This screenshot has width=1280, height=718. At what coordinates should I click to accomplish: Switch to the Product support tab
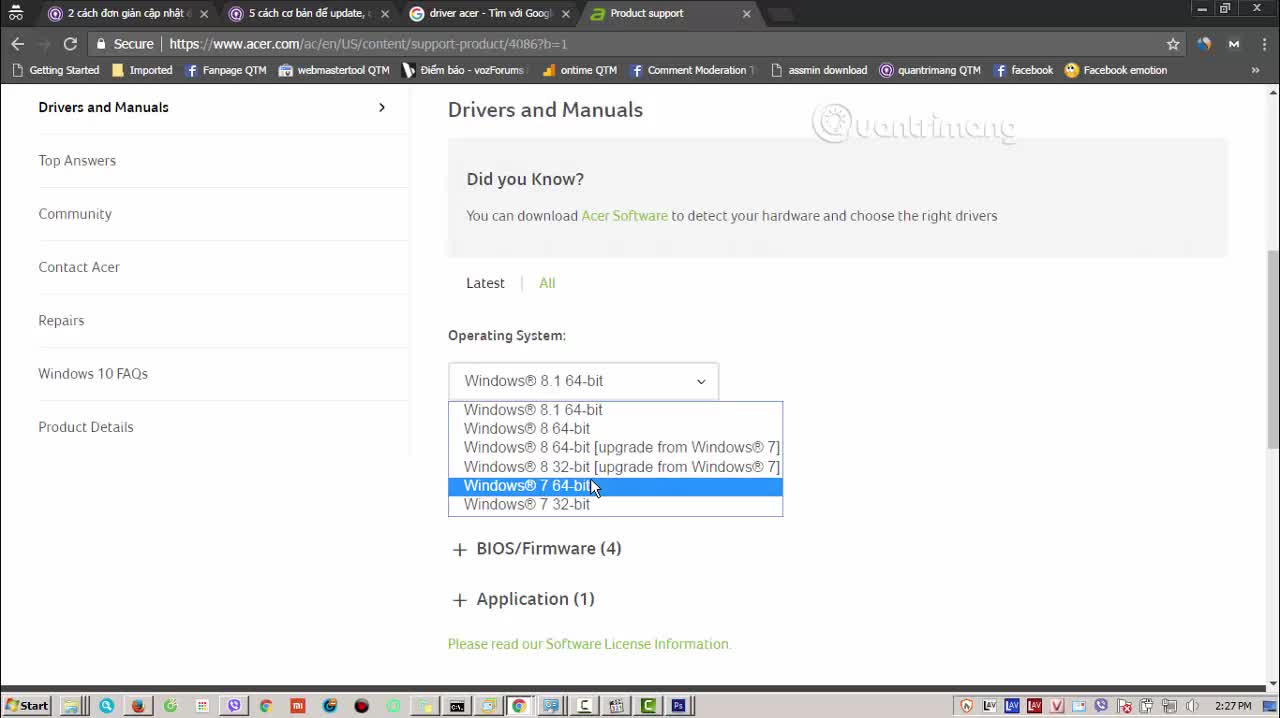(670, 14)
